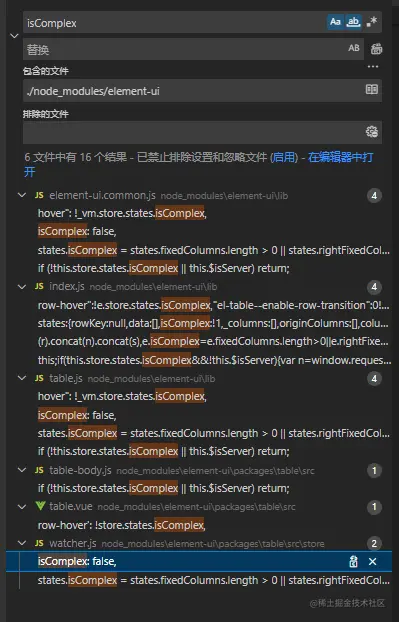Collapse table-body.js results group
The width and height of the screenshot is (399, 622).
(22, 470)
